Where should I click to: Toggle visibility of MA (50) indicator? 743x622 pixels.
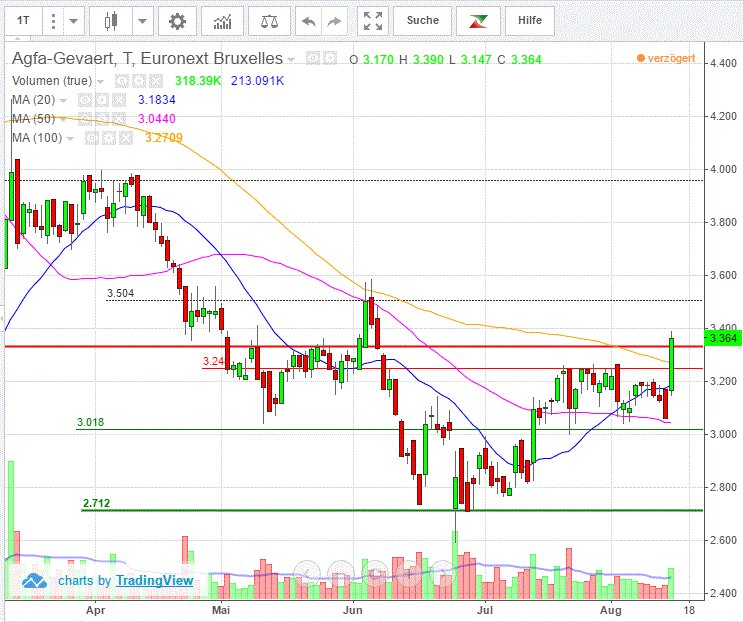tap(85, 119)
